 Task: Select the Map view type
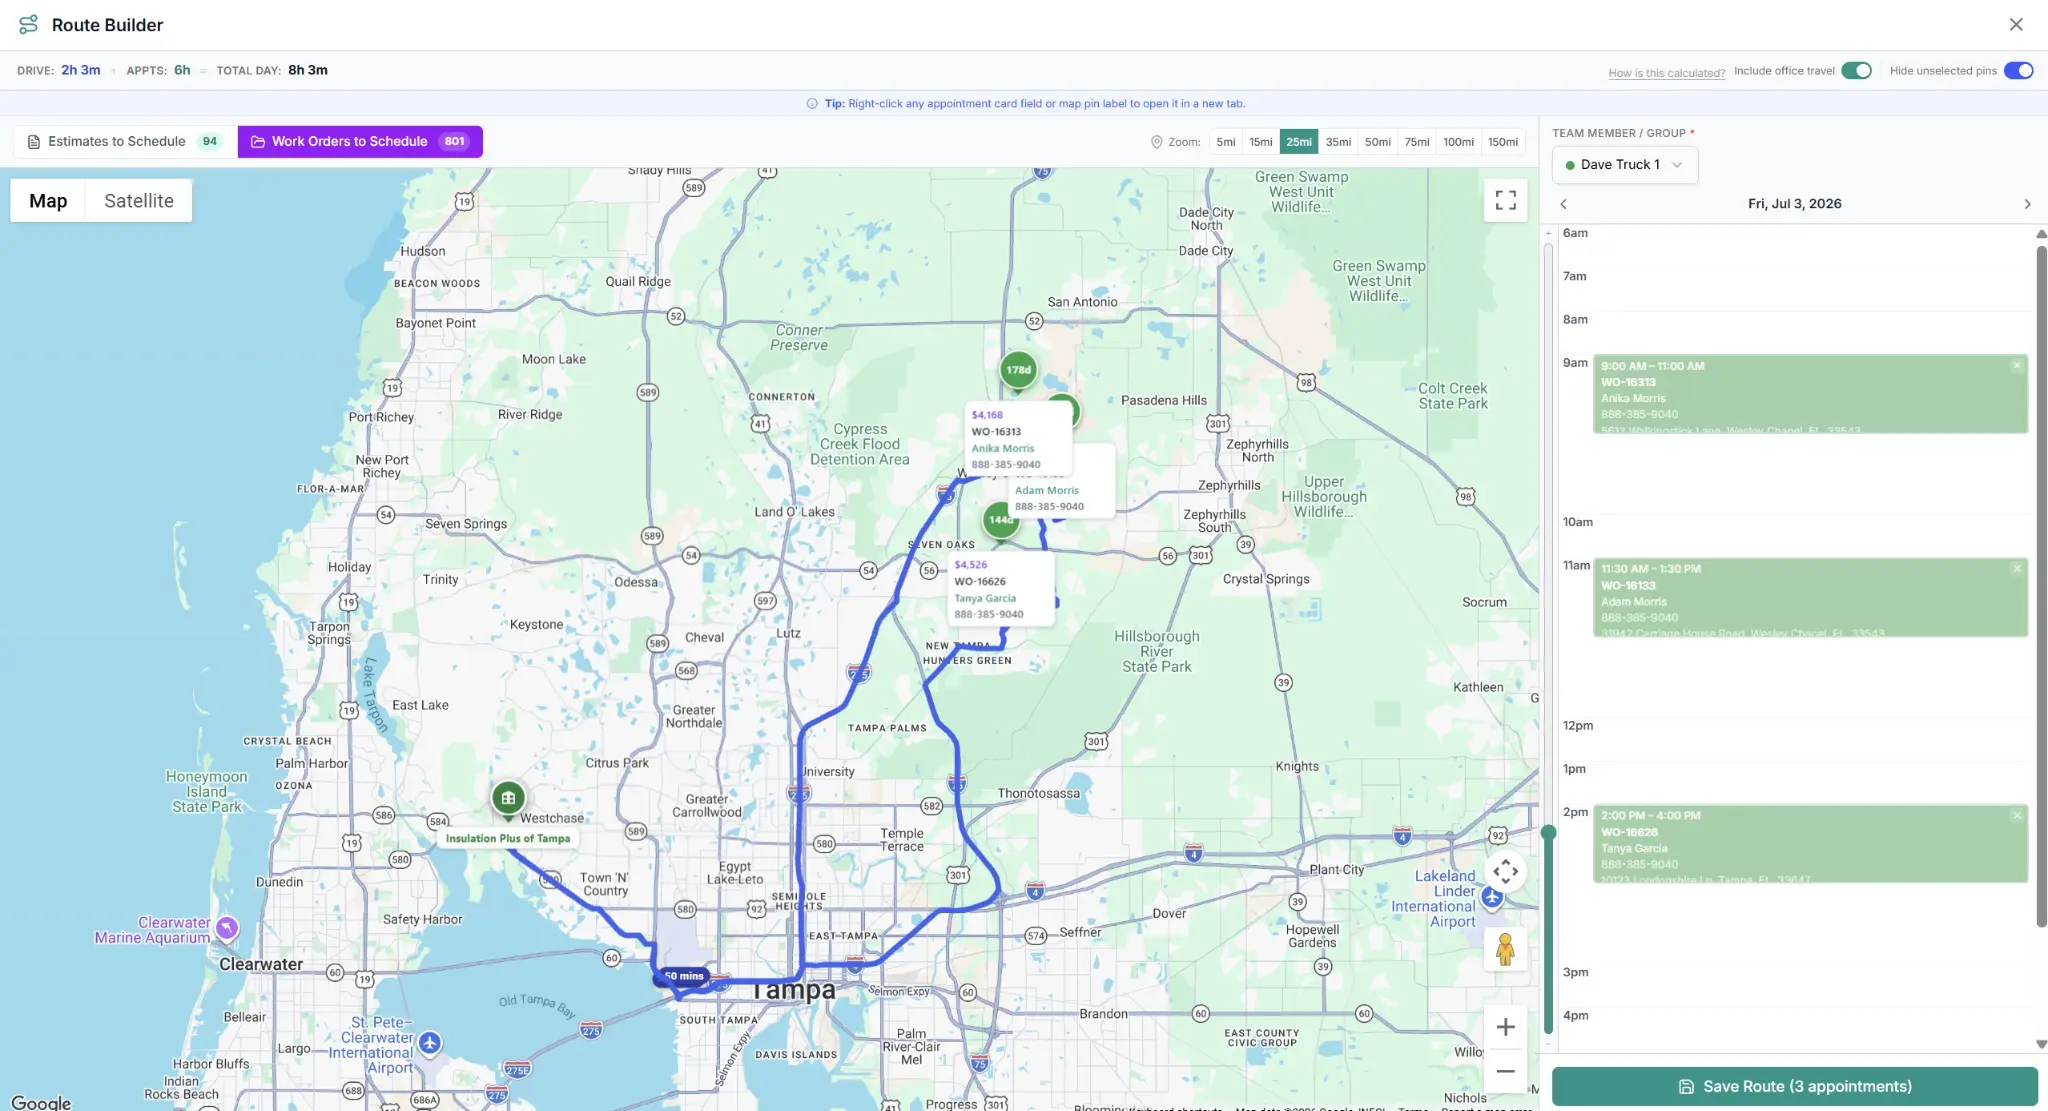(48, 201)
